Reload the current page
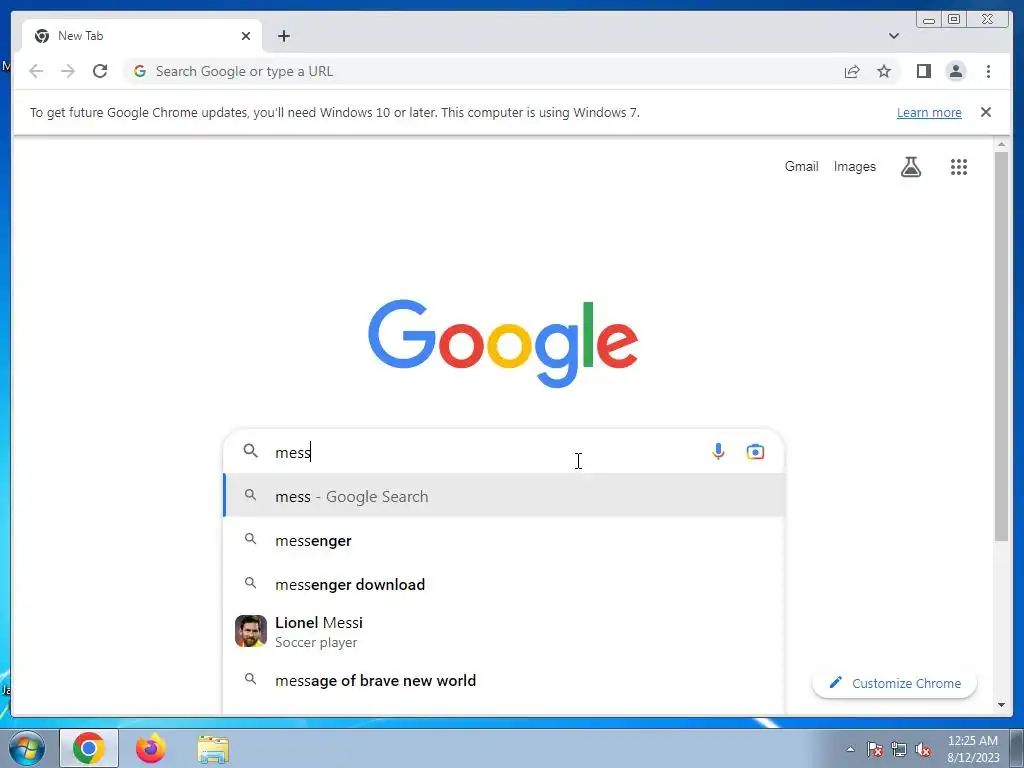Viewport: 1024px width, 768px height. coord(100,71)
